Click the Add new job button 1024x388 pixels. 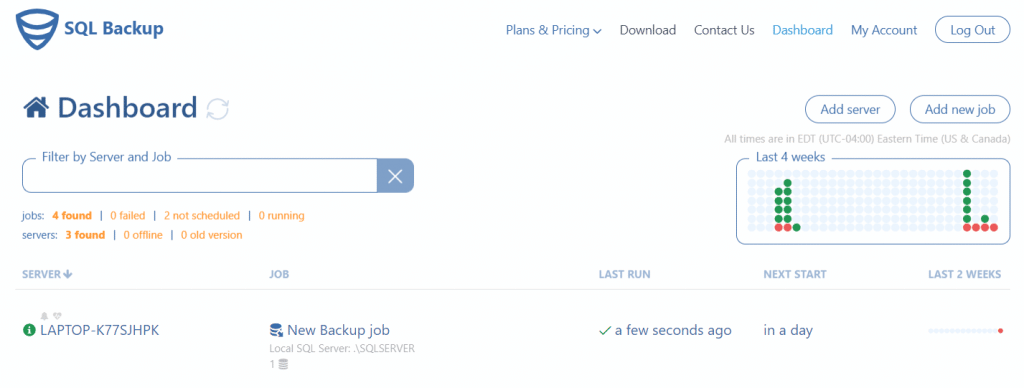pyautogui.click(x=960, y=109)
